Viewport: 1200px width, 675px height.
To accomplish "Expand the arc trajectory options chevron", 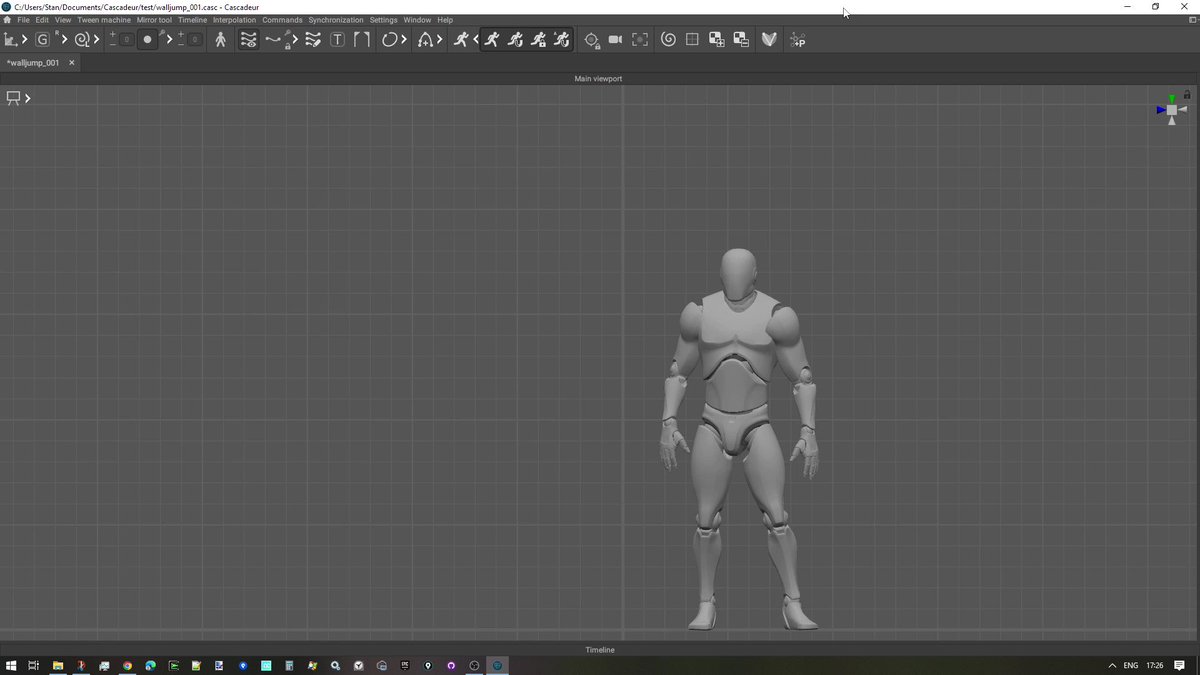I will (440, 40).
